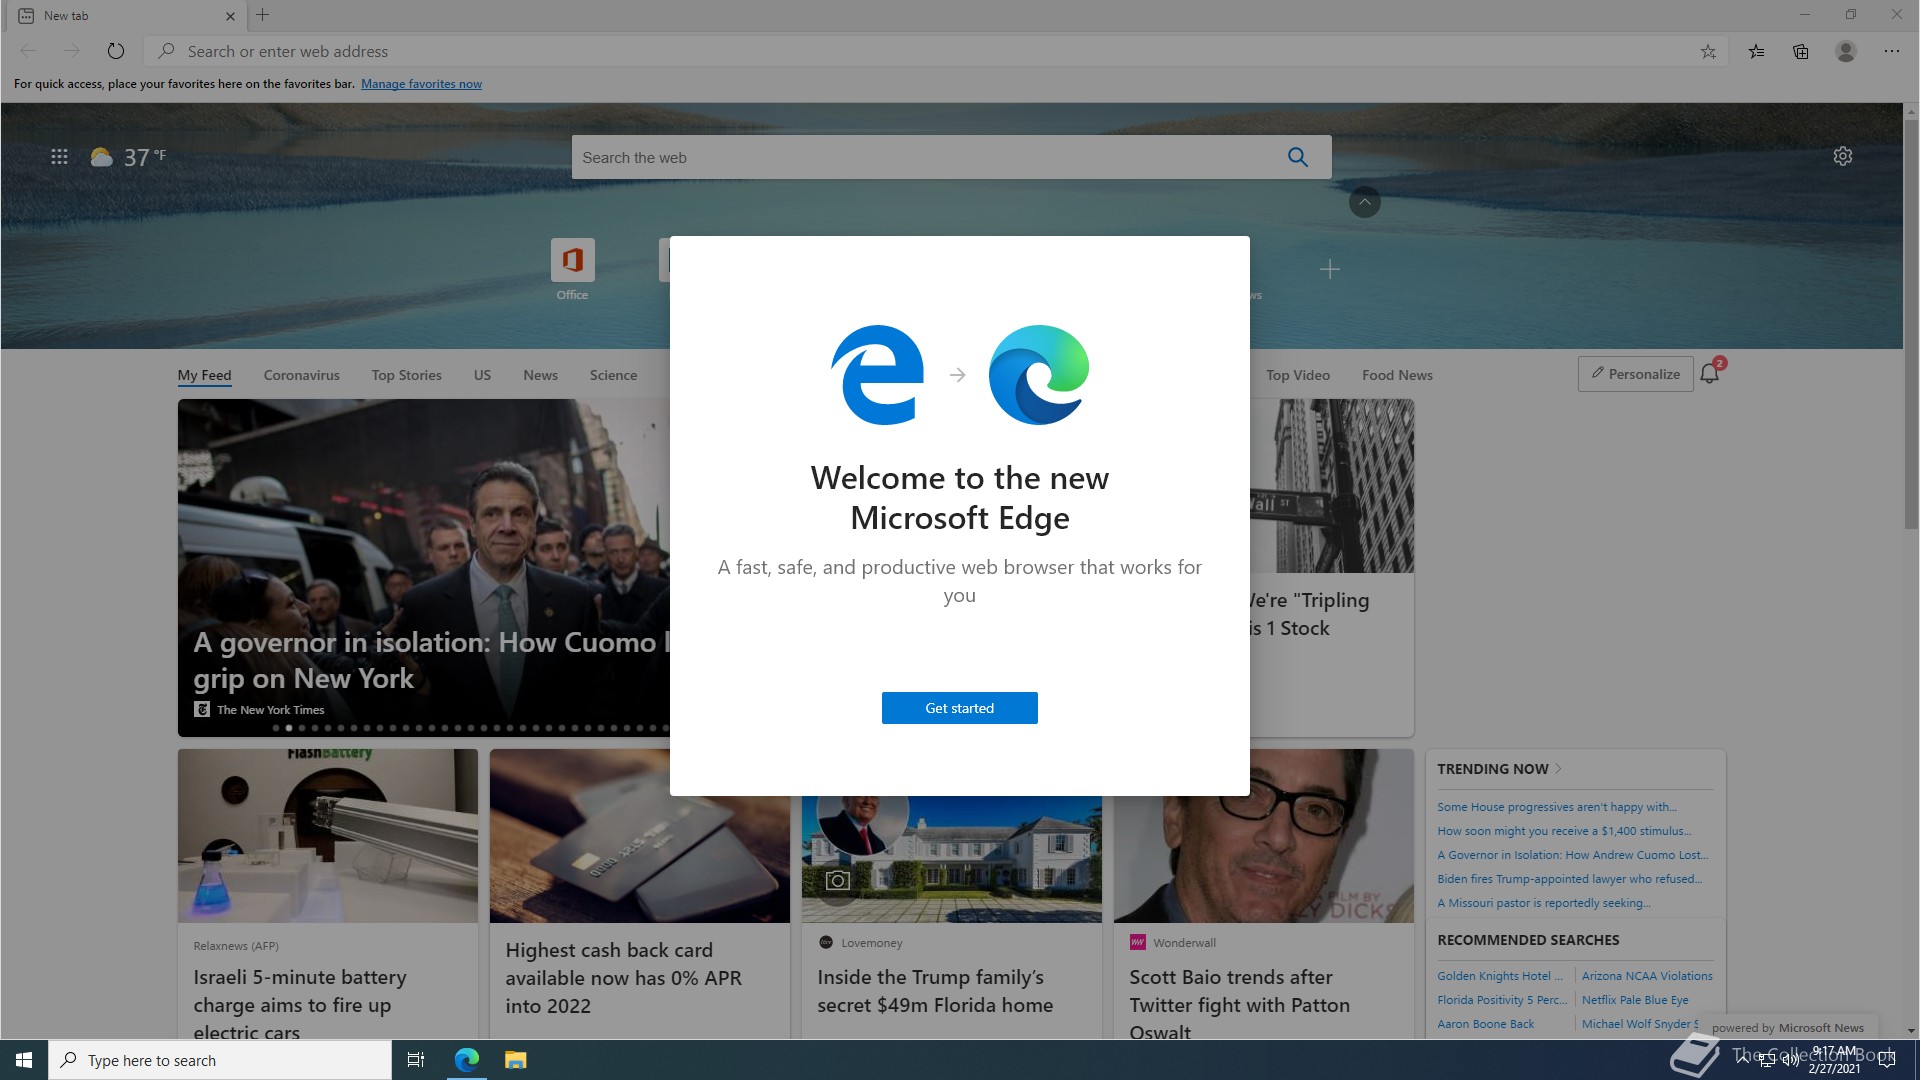Viewport: 1920px width, 1080px height.
Task: Select the US feed tab
Action: point(482,375)
